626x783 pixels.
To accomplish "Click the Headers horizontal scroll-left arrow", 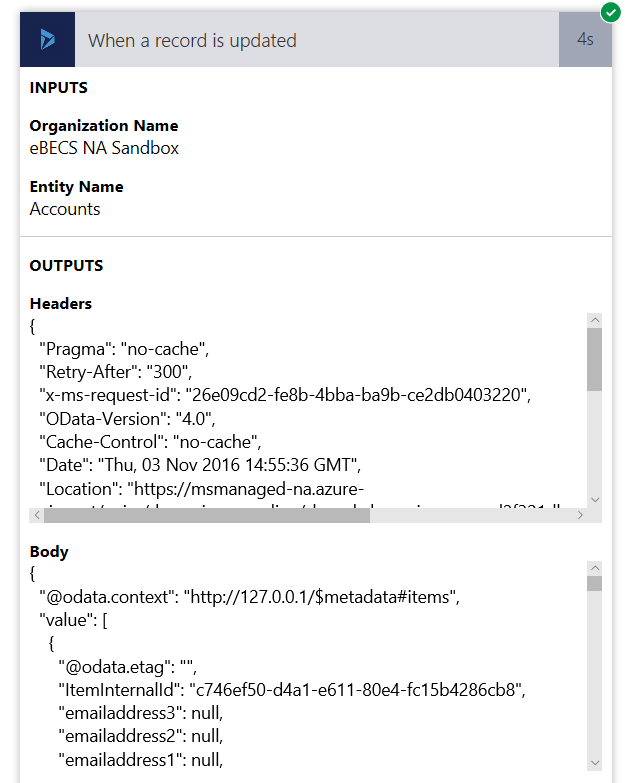I will 36,515.
